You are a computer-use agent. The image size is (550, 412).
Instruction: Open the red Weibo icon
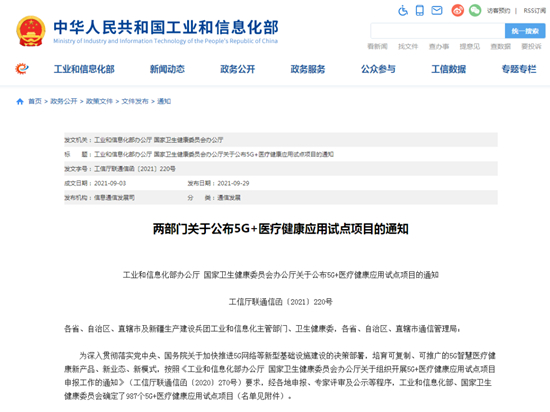click(x=457, y=10)
